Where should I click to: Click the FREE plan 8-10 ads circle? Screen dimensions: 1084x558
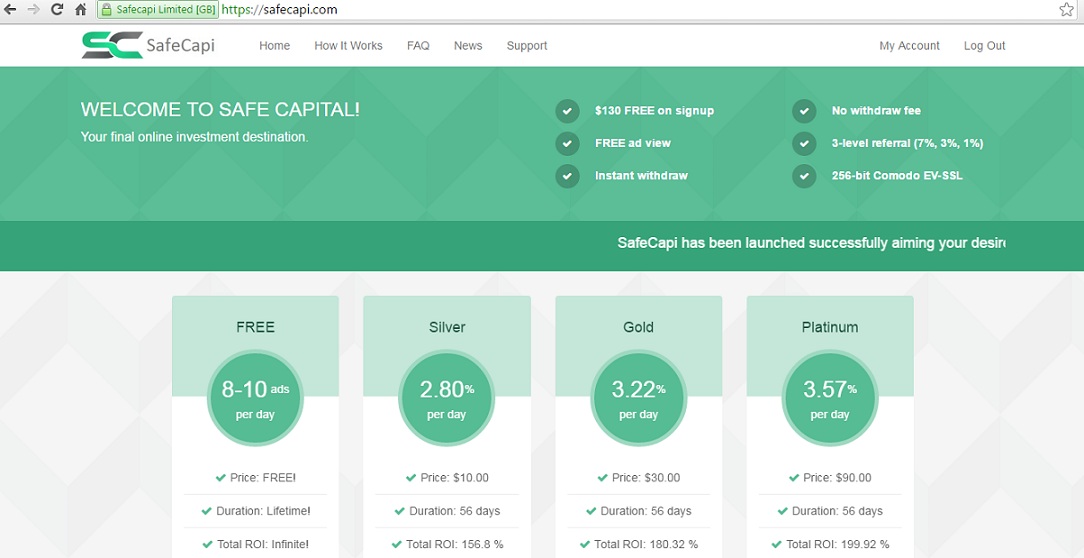click(255, 399)
